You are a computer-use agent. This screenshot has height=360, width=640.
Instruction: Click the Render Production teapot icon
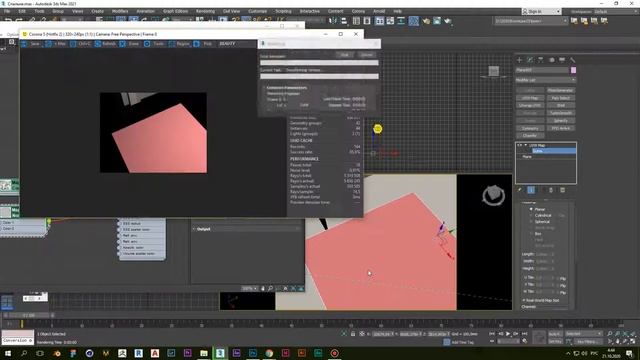(x=448, y=21)
